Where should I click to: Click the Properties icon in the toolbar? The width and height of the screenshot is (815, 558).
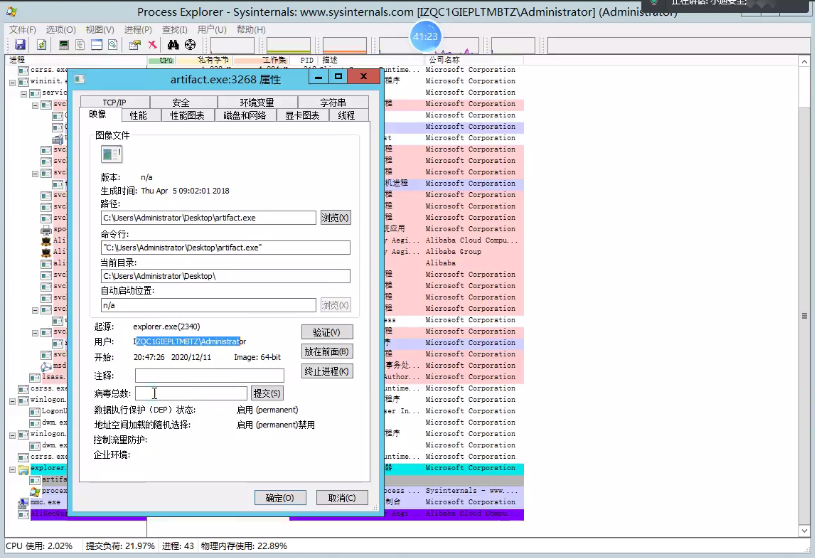pyautogui.click(x=135, y=45)
